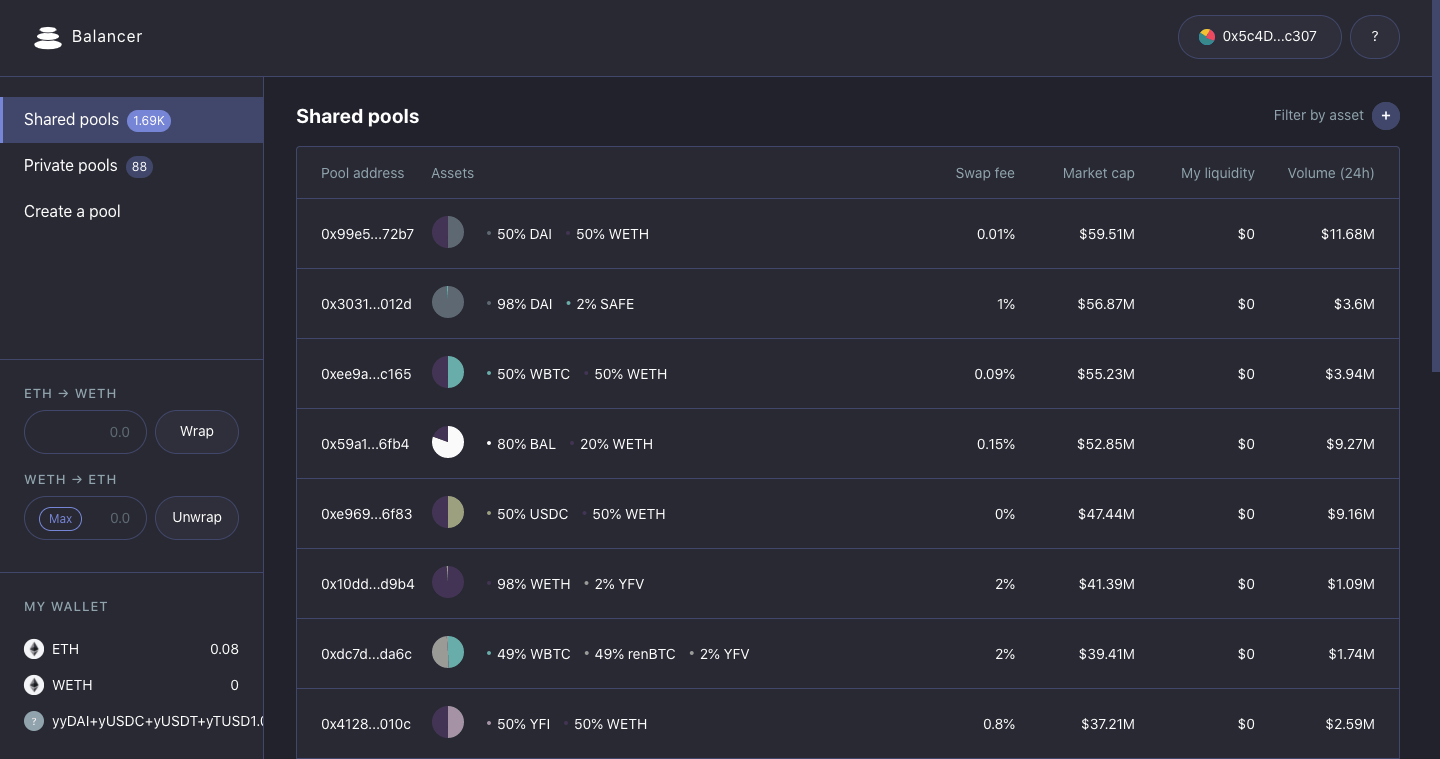This screenshot has height=759, width=1440.
Task: Click the Shared pools page heading
Action: (x=358, y=116)
